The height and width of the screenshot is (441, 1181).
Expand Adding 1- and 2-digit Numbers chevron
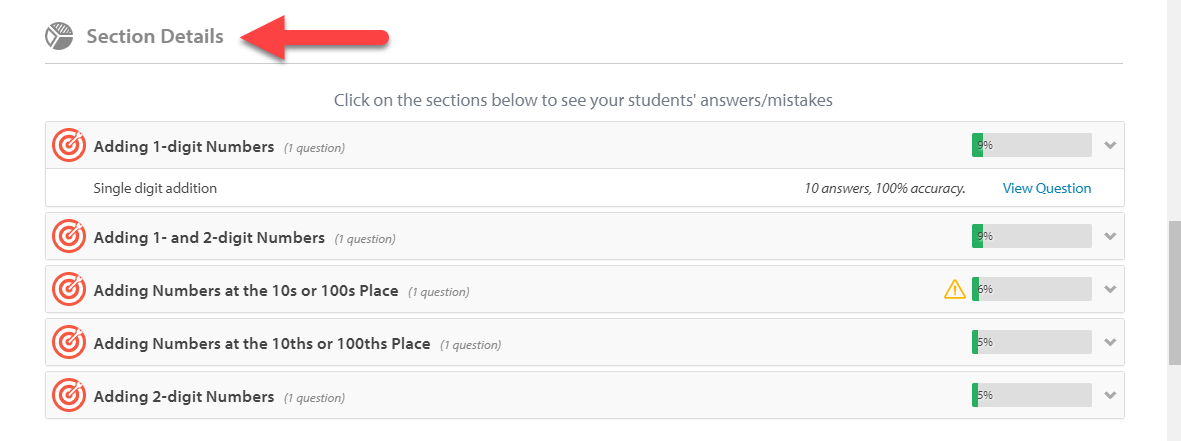point(1109,237)
